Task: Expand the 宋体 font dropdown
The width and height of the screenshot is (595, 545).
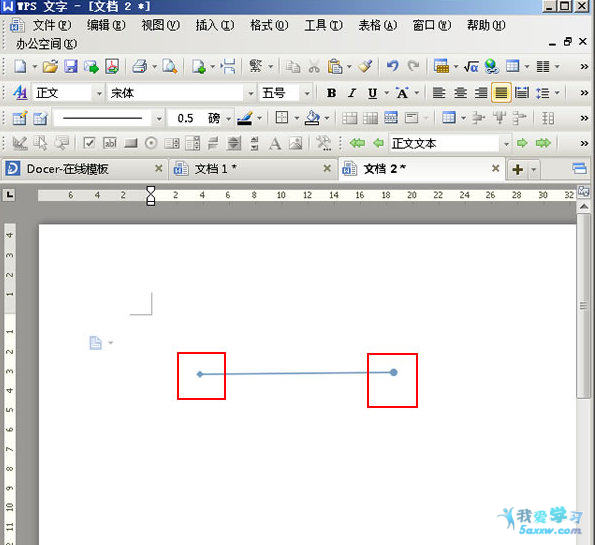Action: [x=250, y=93]
